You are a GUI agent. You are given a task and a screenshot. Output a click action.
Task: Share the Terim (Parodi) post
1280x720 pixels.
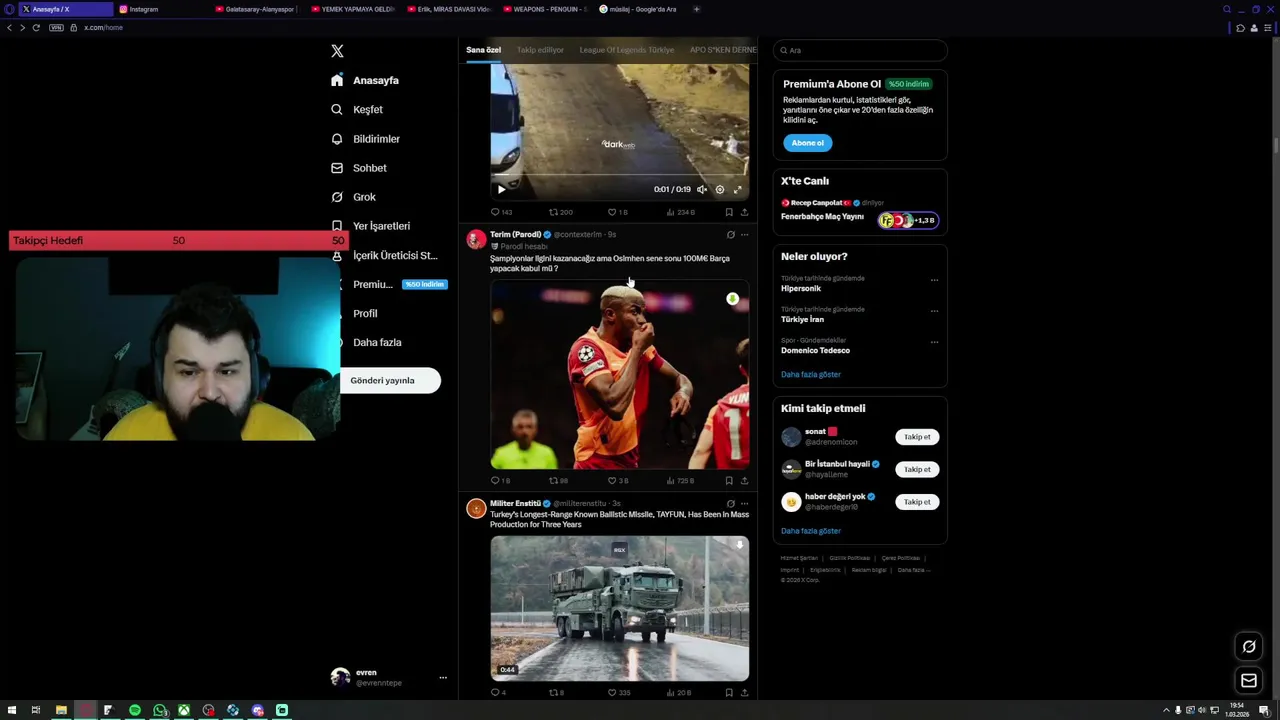tap(744, 481)
